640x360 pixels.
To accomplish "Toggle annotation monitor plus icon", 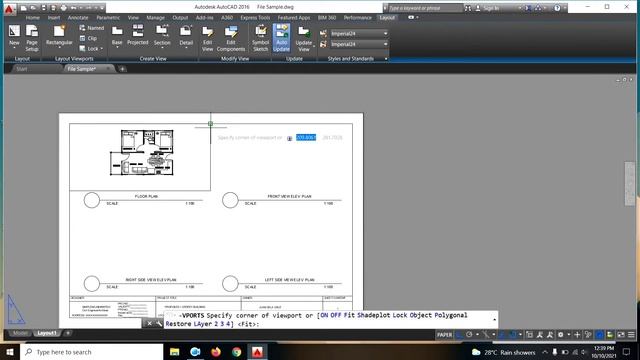I will click(x=577, y=335).
